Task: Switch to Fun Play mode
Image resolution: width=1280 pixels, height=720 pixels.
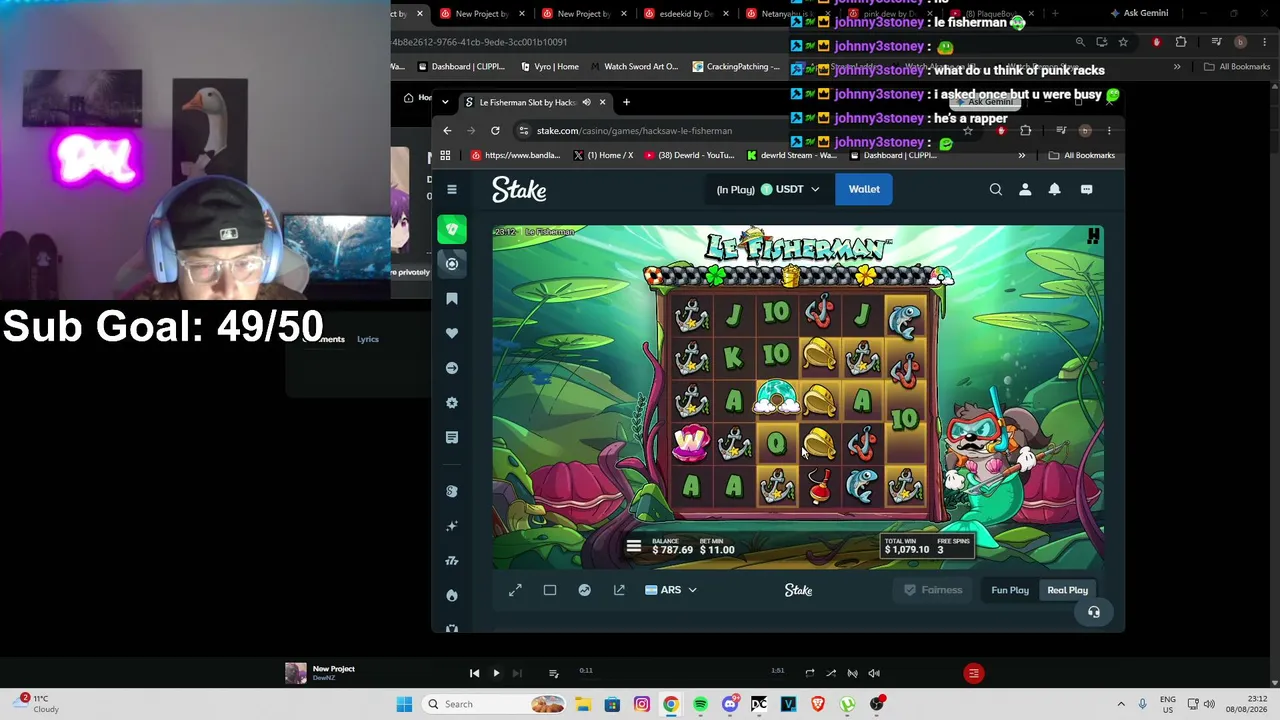Action: tap(1010, 590)
